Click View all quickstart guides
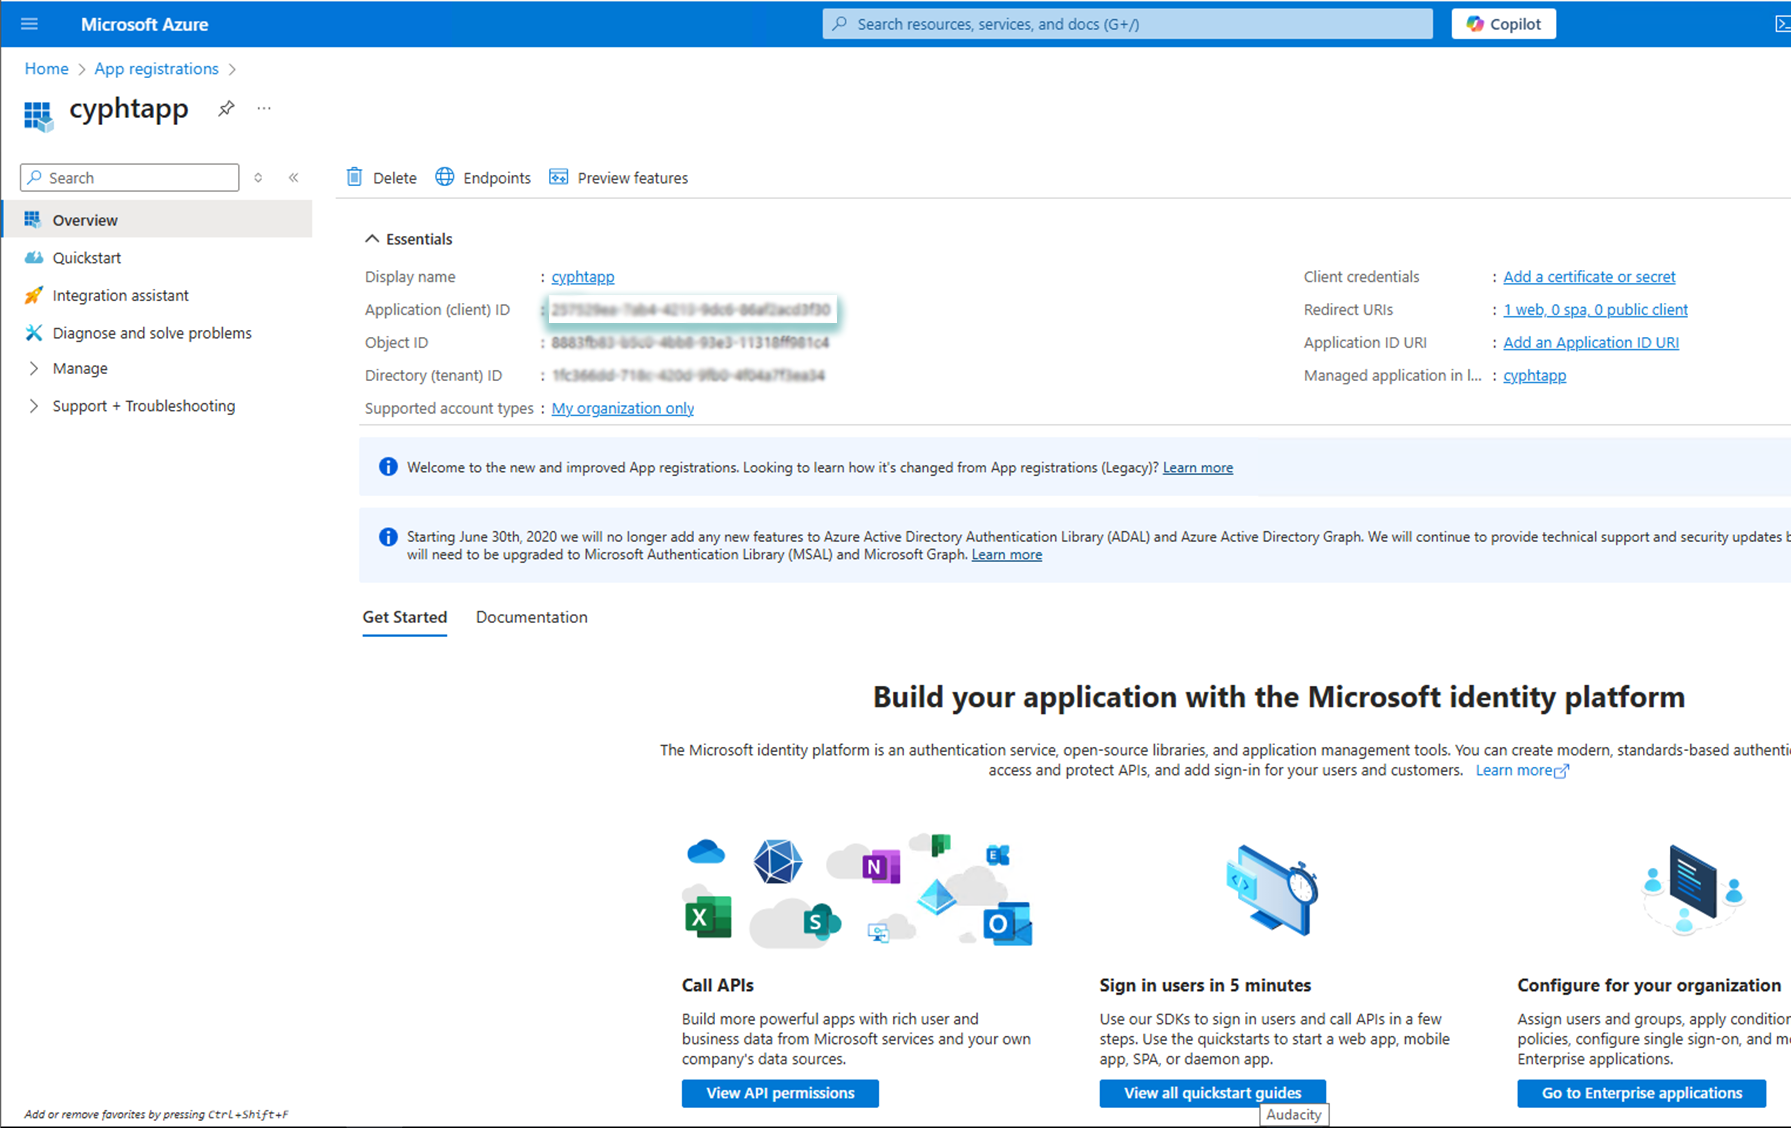The height and width of the screenshot is (1128, 1791). click(x=1212, y=1093)
